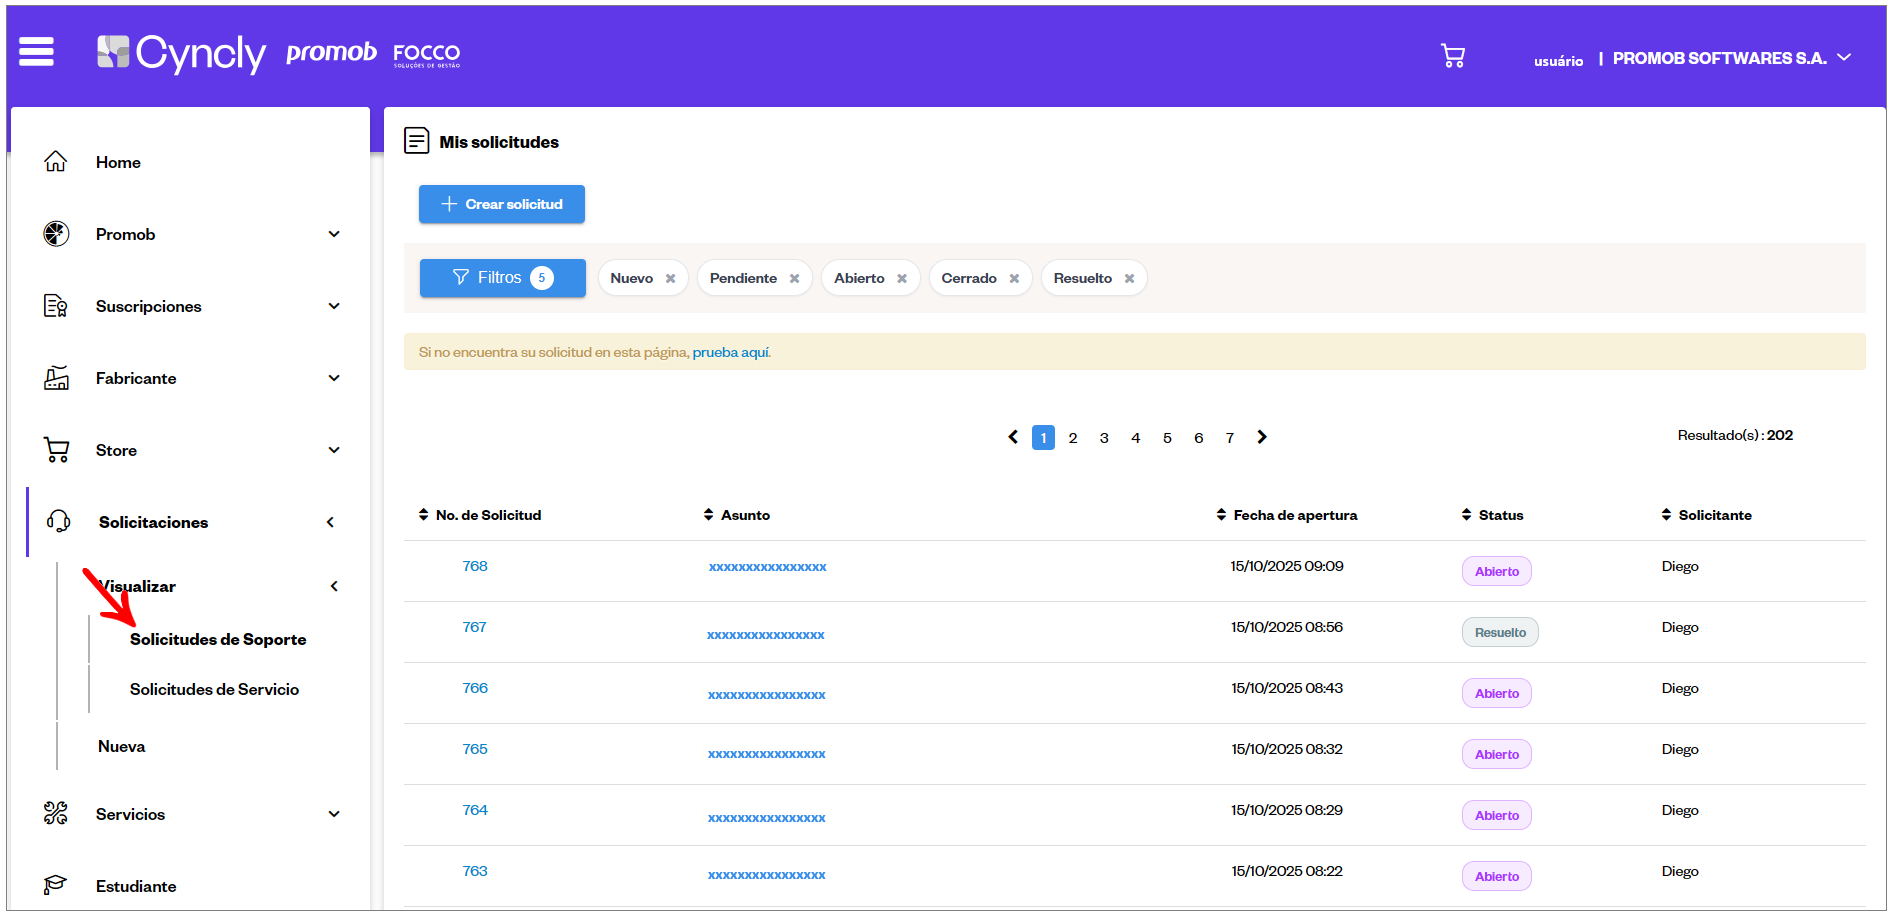
Task: Click the Filtros button
Action: (502, 278)
